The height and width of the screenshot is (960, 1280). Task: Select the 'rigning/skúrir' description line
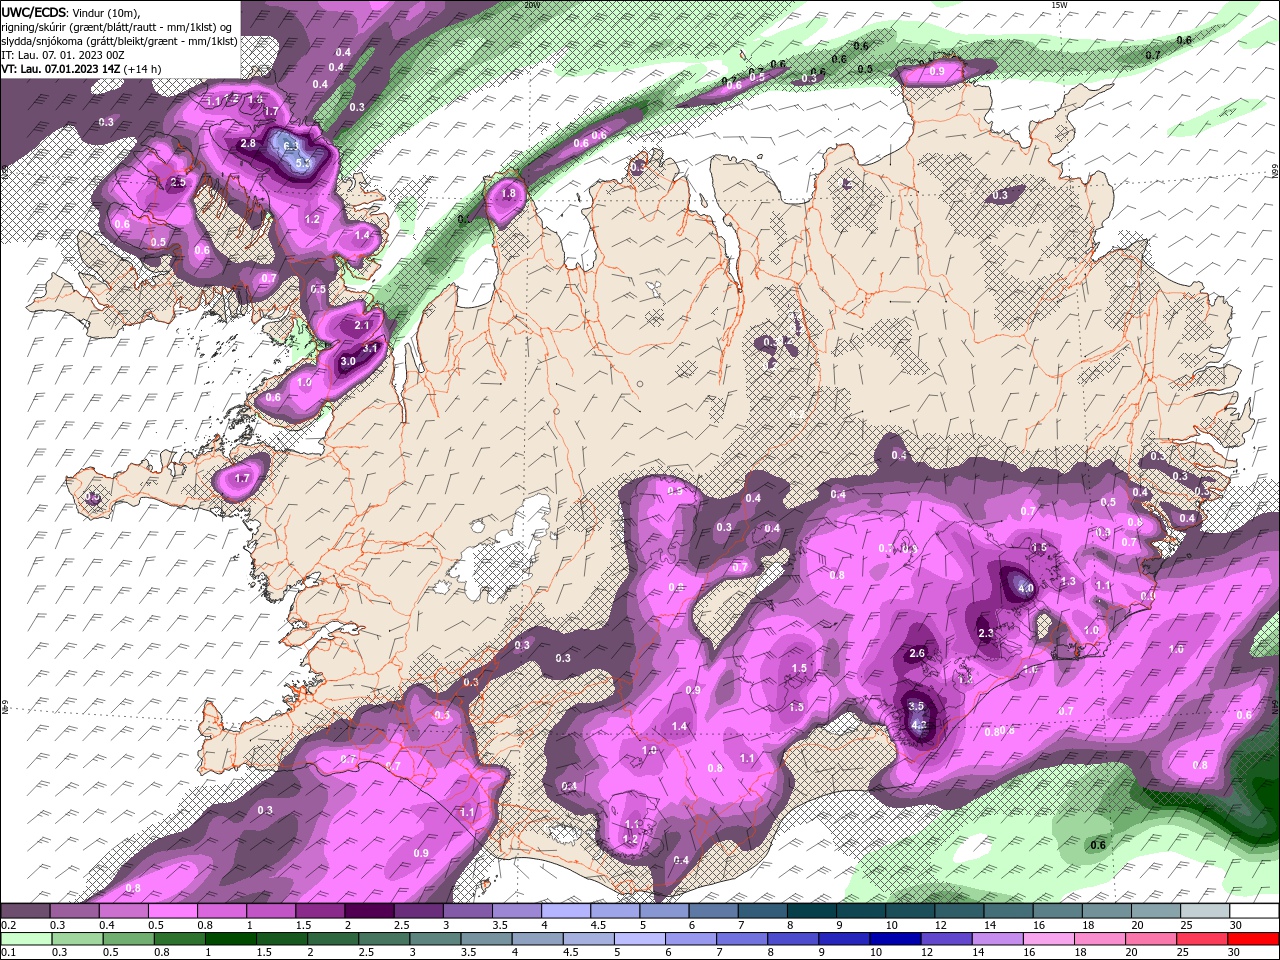[x=118, y=27]
